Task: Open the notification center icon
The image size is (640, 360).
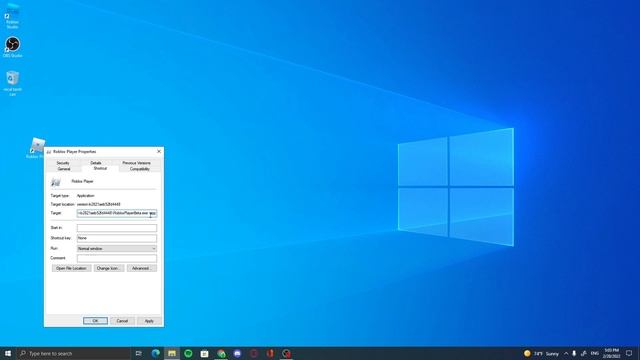Action: pos(629,353)
